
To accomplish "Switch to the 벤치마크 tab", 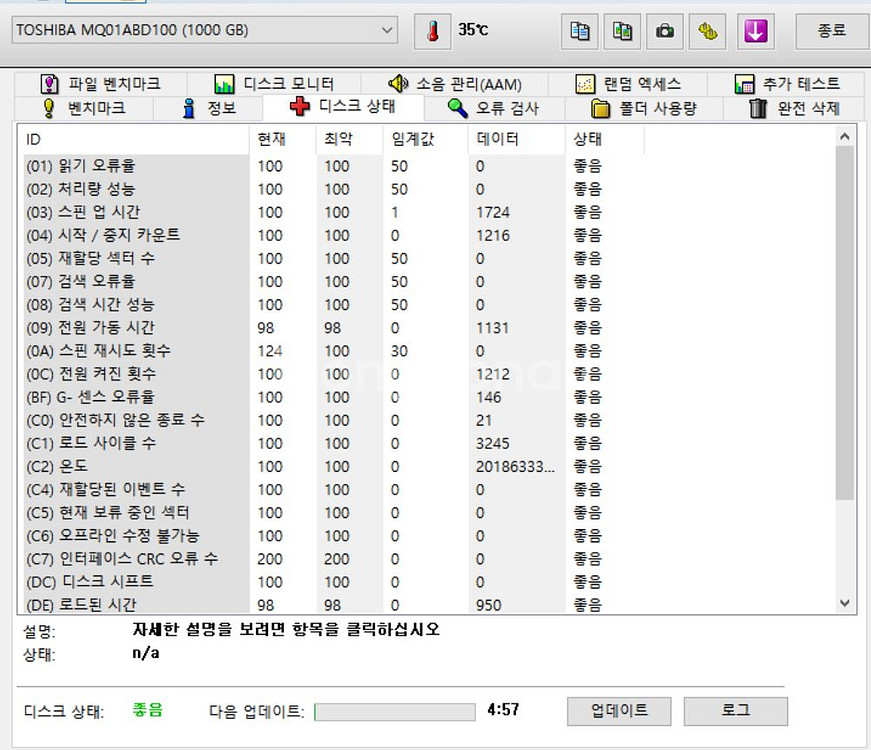I will [x=84, y=108].
